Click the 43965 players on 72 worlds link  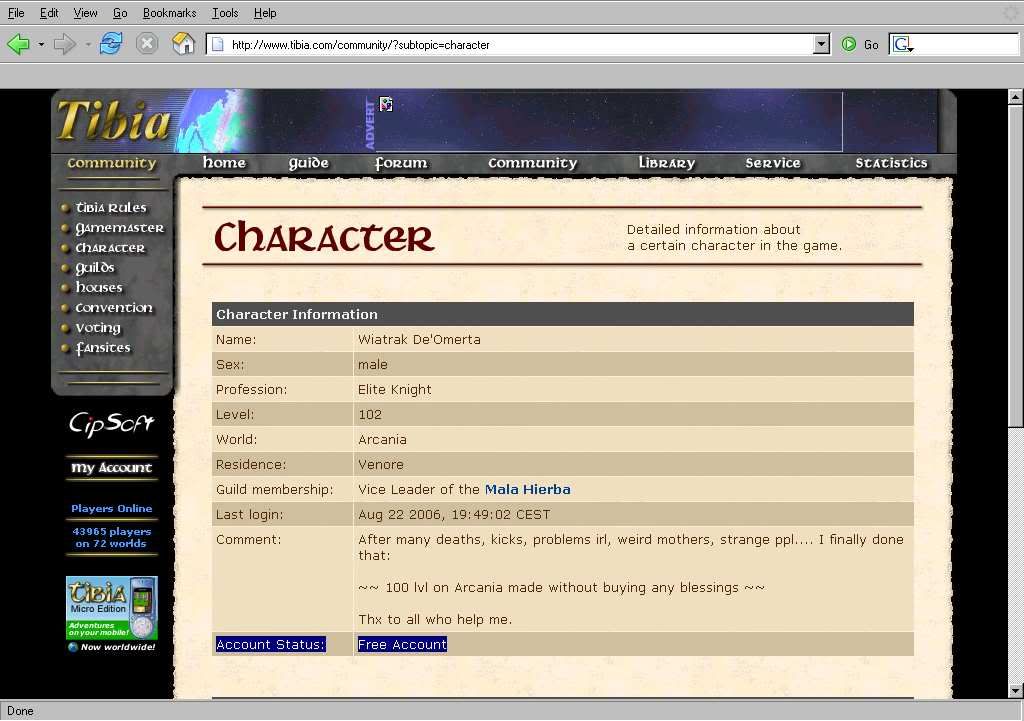[112, 537]
